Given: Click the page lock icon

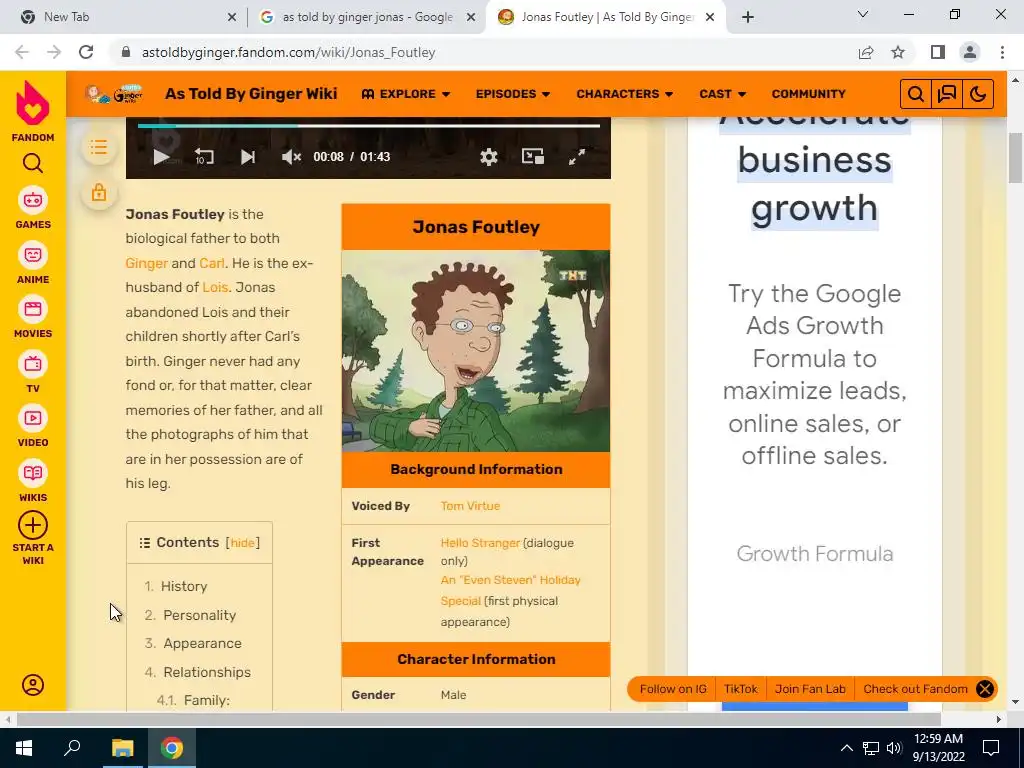Looking at the screenshot, I should click(99, 193).
